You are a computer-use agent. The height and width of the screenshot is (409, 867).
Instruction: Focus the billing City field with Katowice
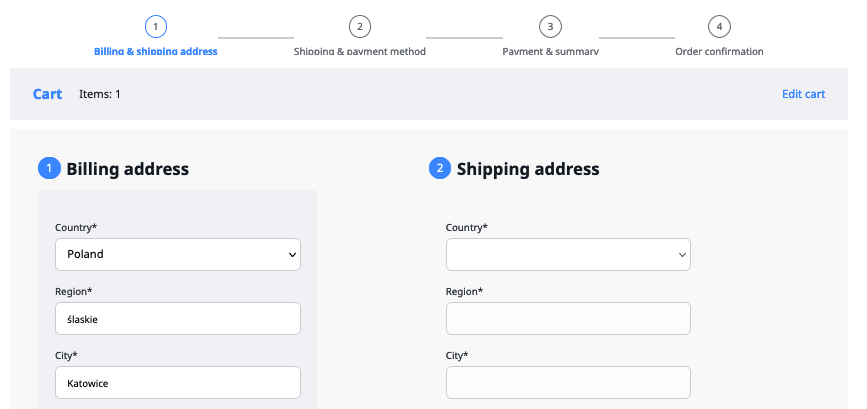click(x=178, y=383)
